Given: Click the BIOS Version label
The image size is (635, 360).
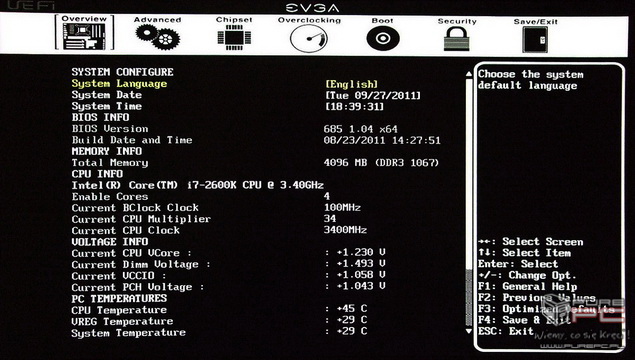Looking at the screenshot, I should pyautogui.click(x=110, y=129).
